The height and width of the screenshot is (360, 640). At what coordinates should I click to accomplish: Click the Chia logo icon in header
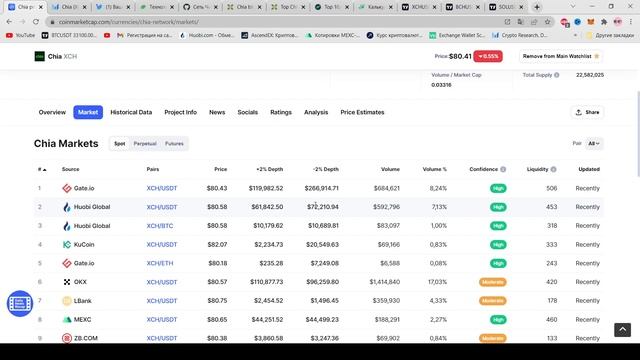click(x=40, y=56)
